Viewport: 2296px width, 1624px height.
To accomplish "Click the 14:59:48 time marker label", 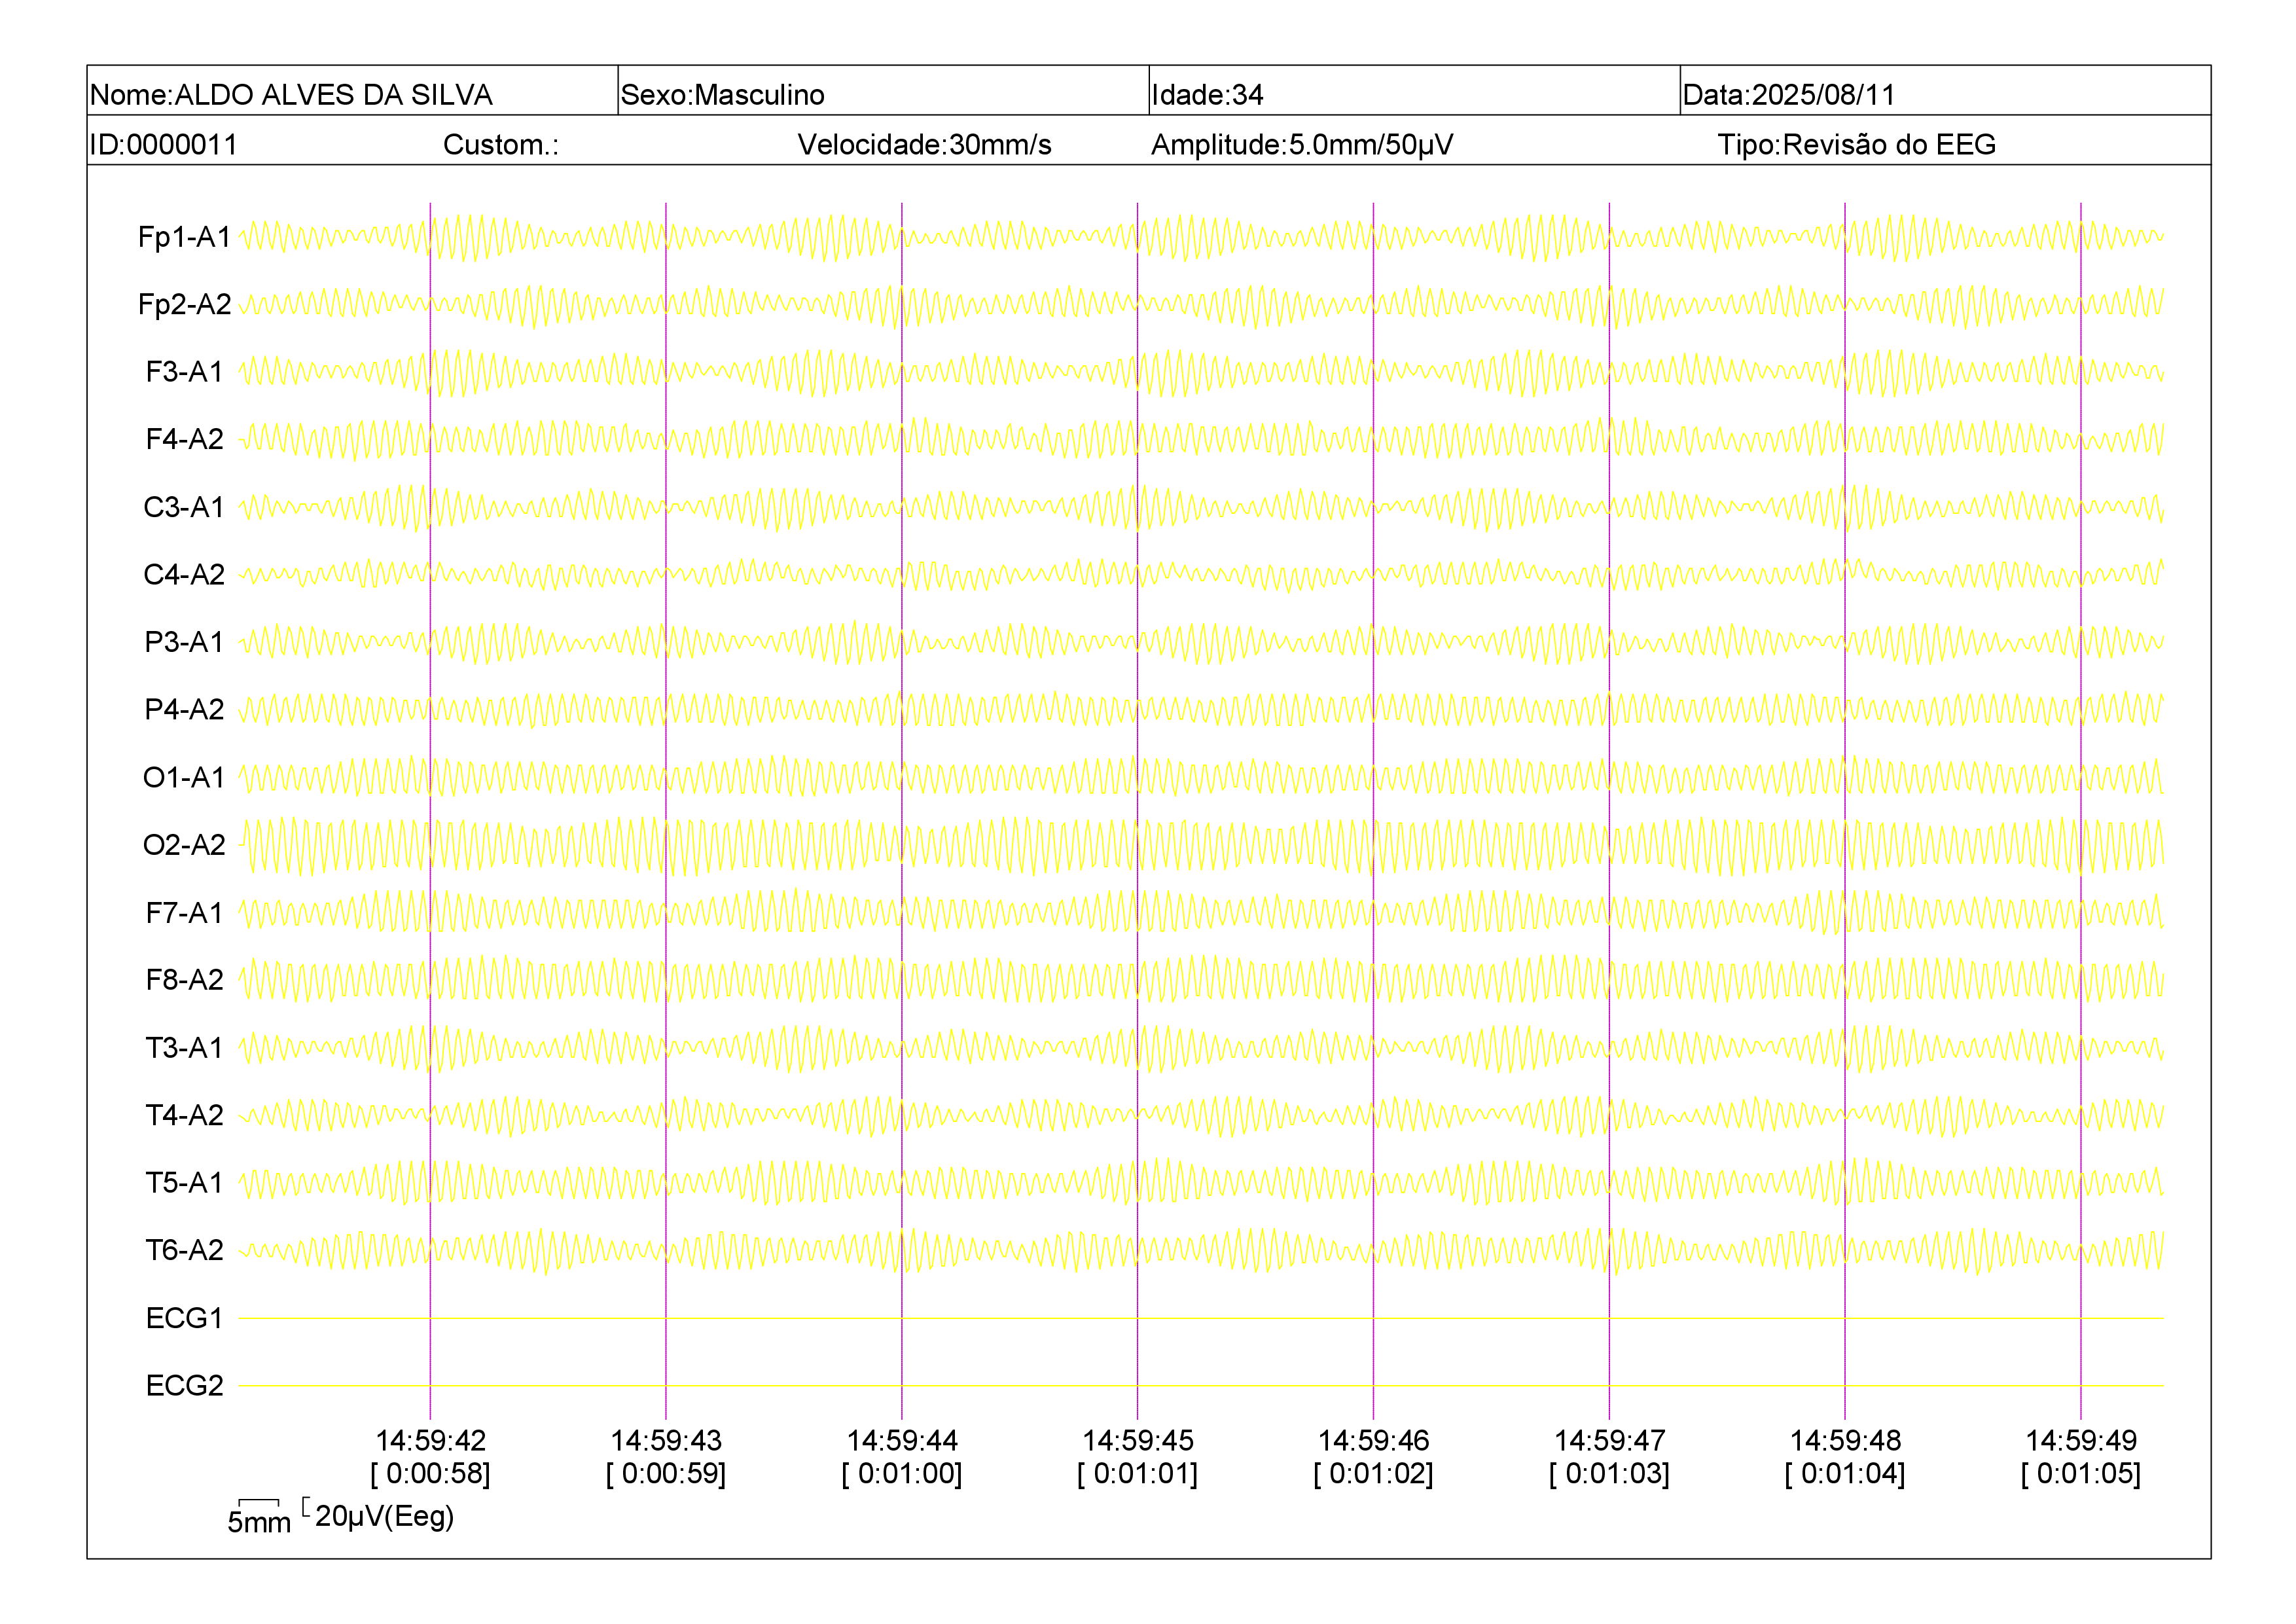I will click(1845, 1441).
